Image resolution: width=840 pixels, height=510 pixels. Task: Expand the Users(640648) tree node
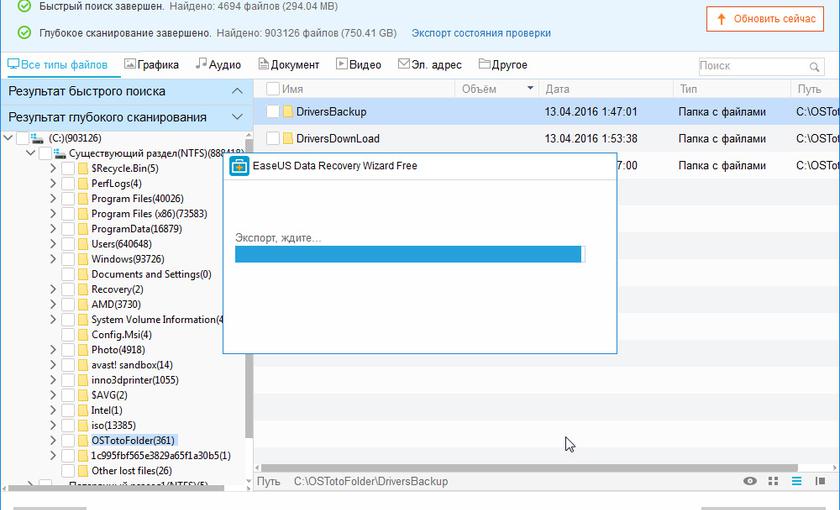pos(52,244)
